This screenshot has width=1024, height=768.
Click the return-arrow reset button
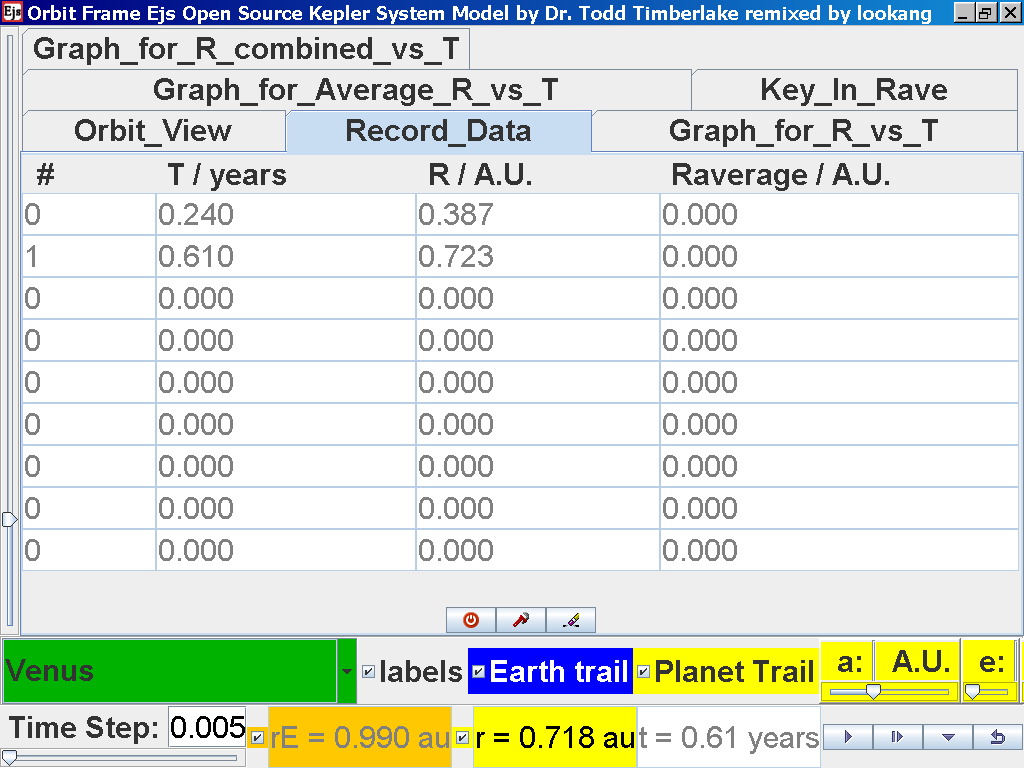point(996,737)
